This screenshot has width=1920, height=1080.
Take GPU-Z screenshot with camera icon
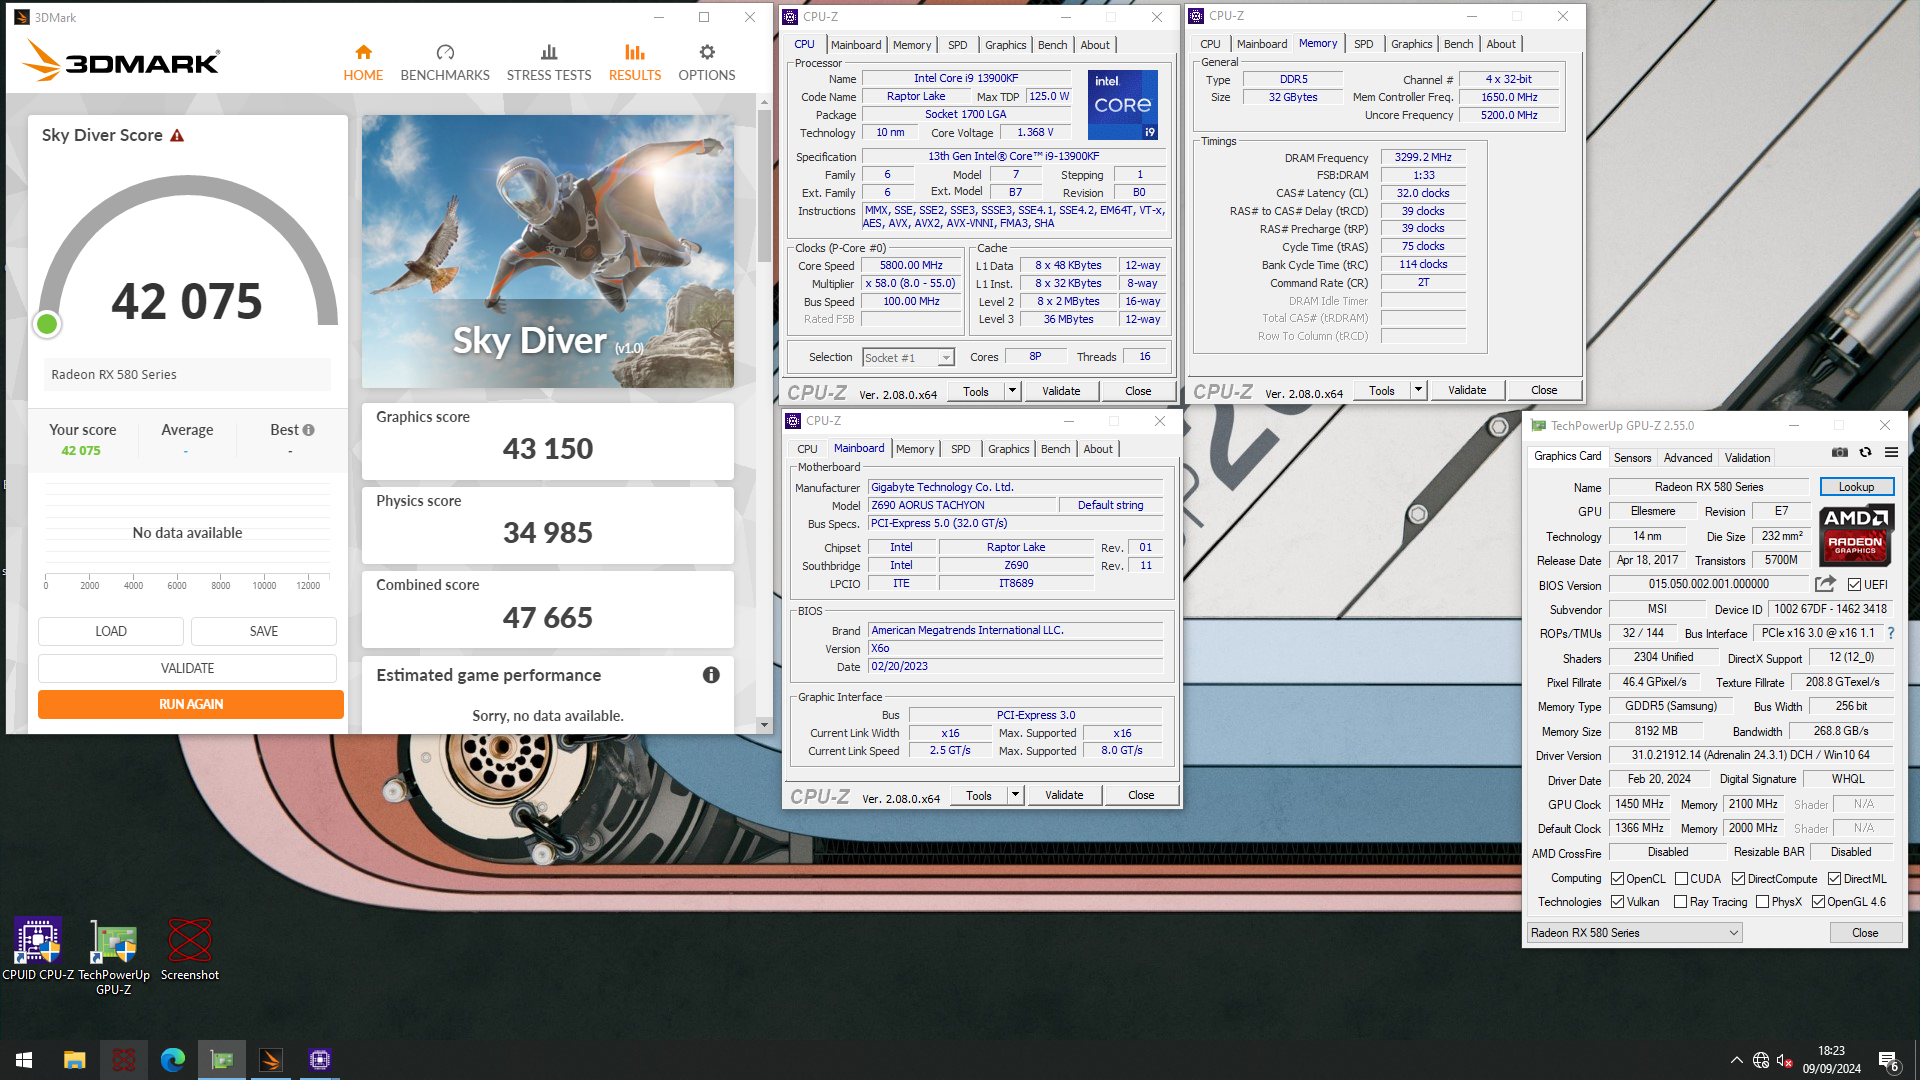click(1840, 453)
